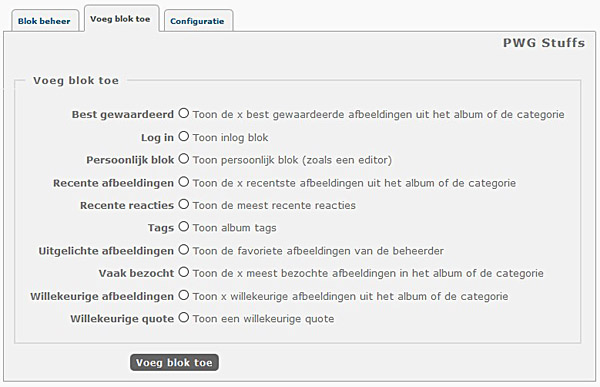The image size is (600, 387).
Task: Click the 'Toon de meest recente reacties' text
Action: click(x=274, y=206)
